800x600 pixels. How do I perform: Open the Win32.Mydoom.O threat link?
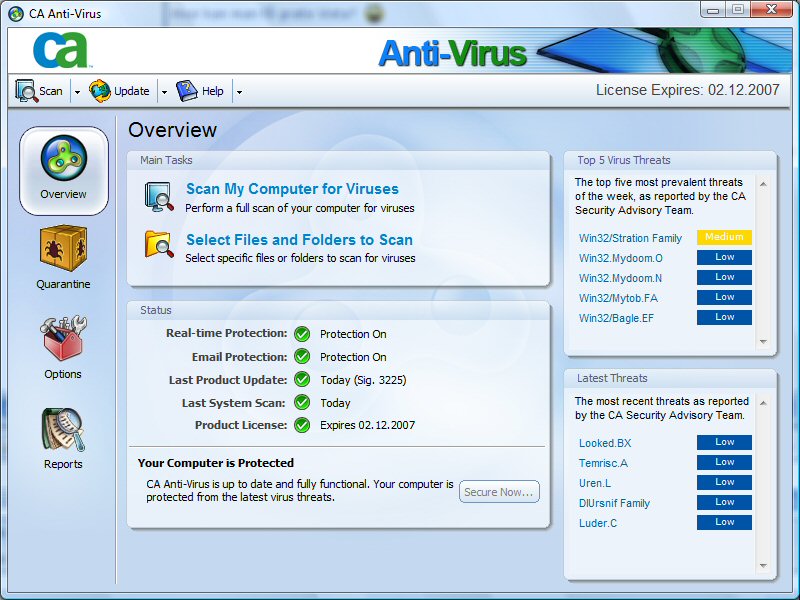point(620,258)
